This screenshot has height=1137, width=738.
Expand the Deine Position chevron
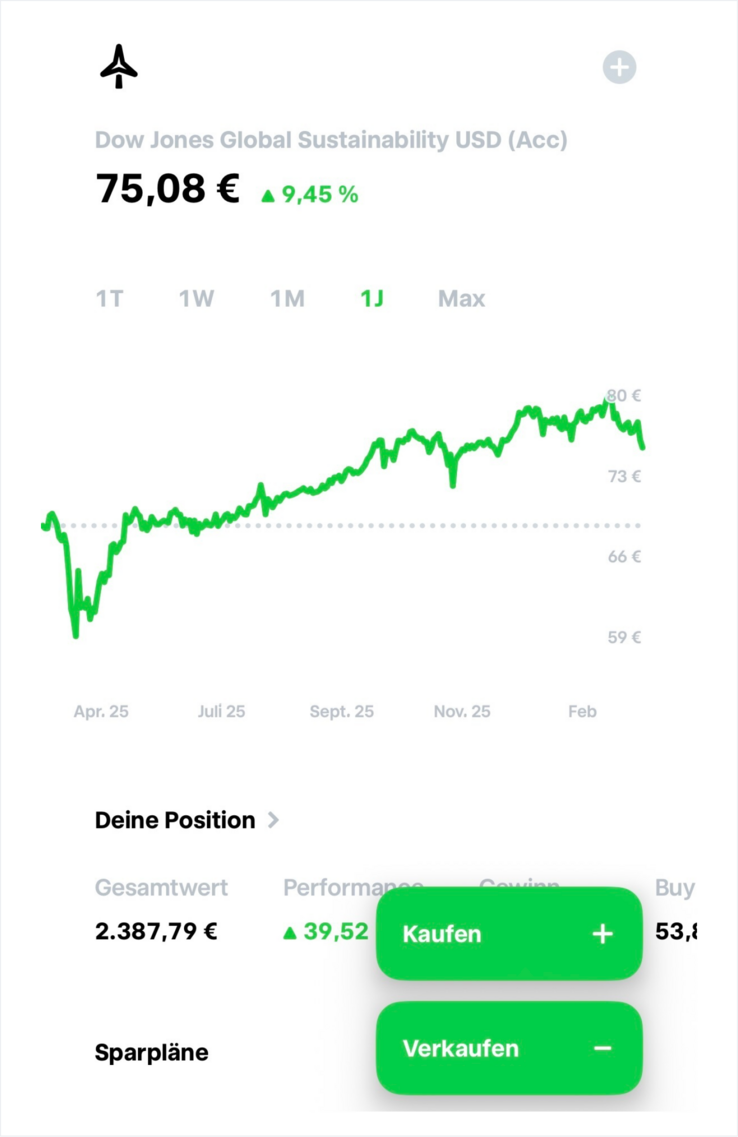point(274,820)
